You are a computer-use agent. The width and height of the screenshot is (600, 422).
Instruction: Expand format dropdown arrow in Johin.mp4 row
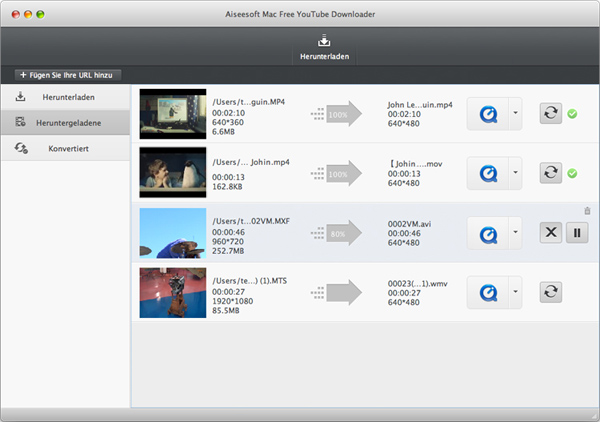(x=515, y=173)
